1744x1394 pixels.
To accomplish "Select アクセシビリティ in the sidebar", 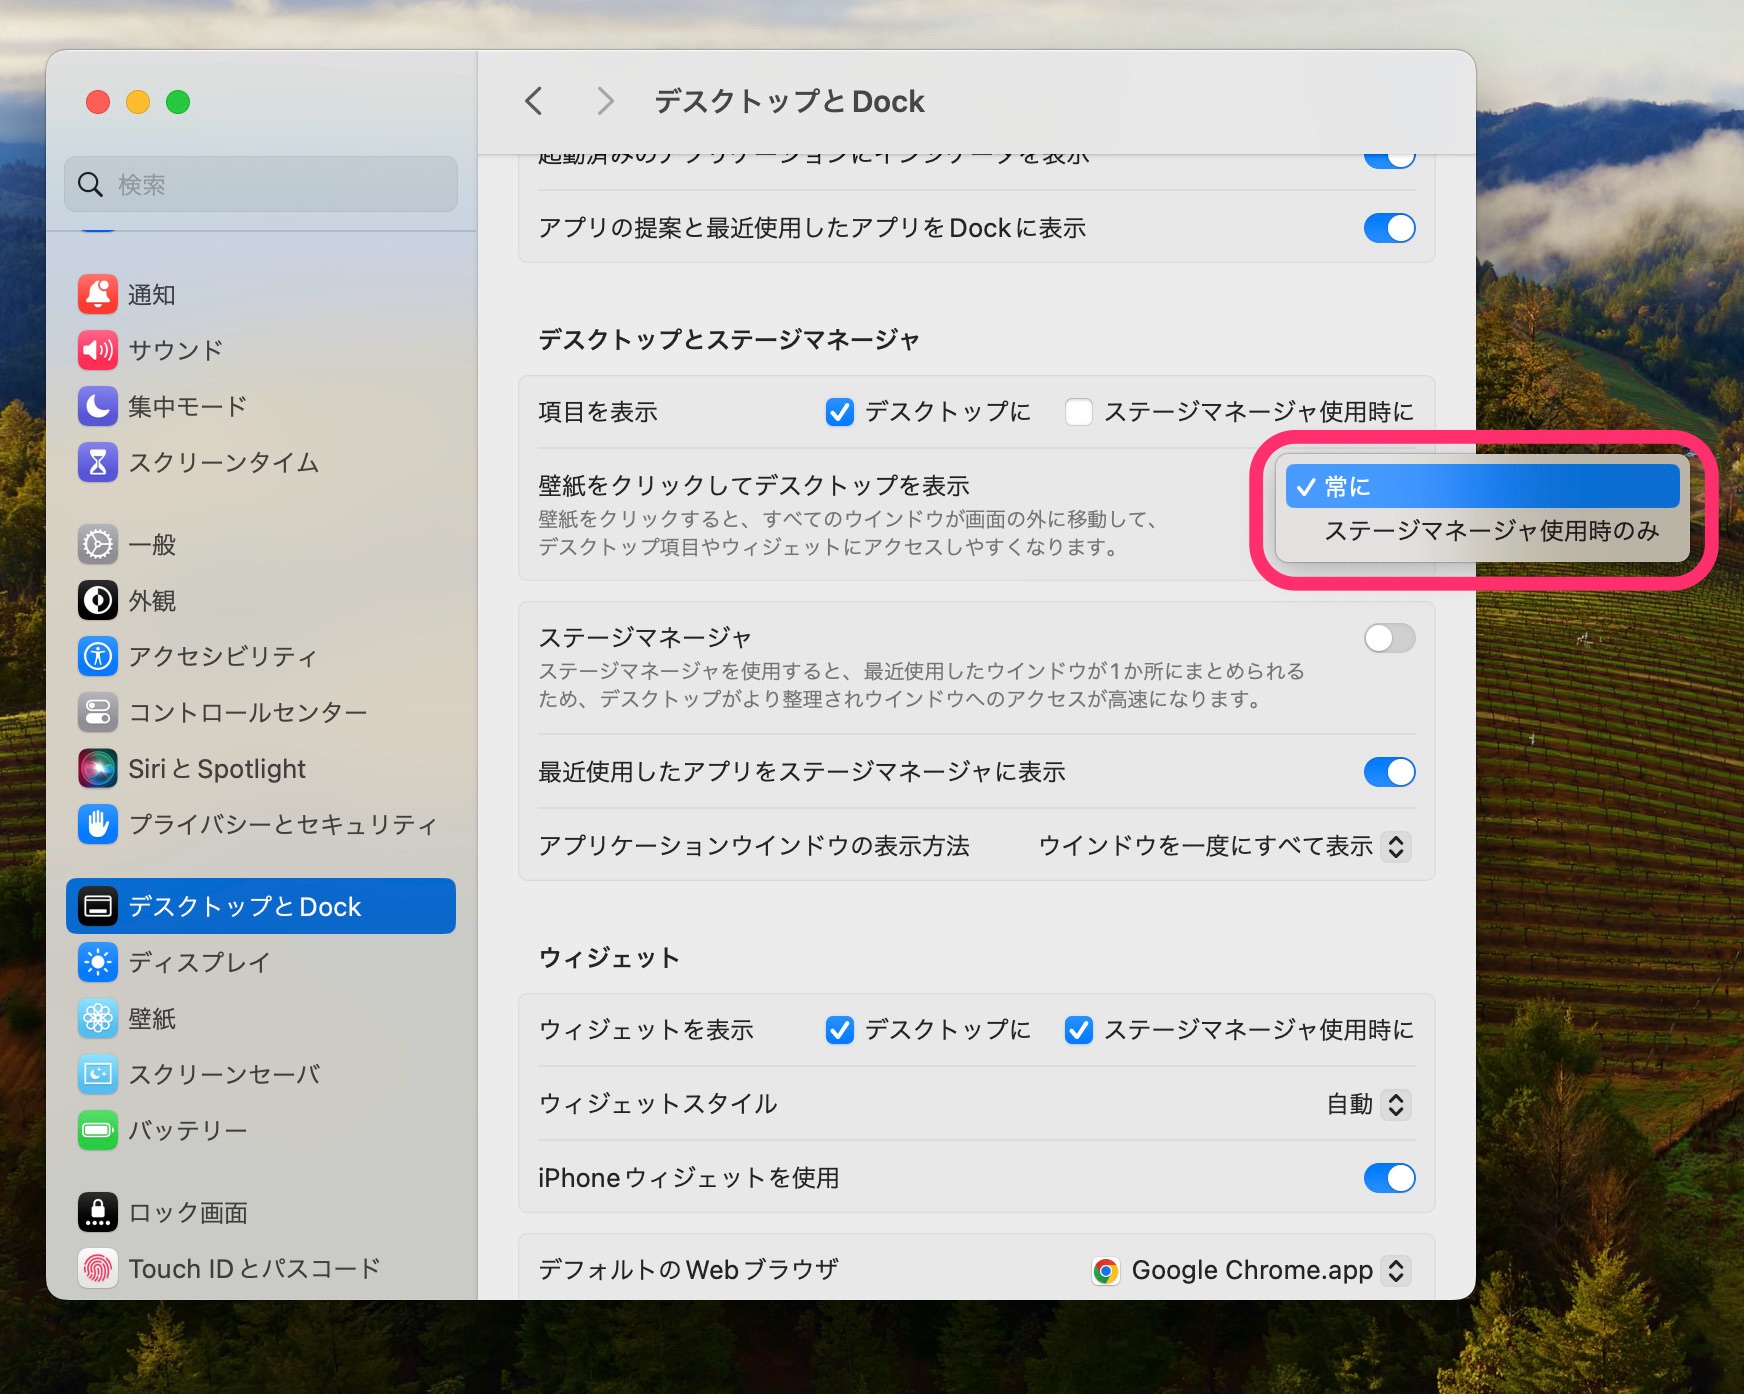I will 261,656.
